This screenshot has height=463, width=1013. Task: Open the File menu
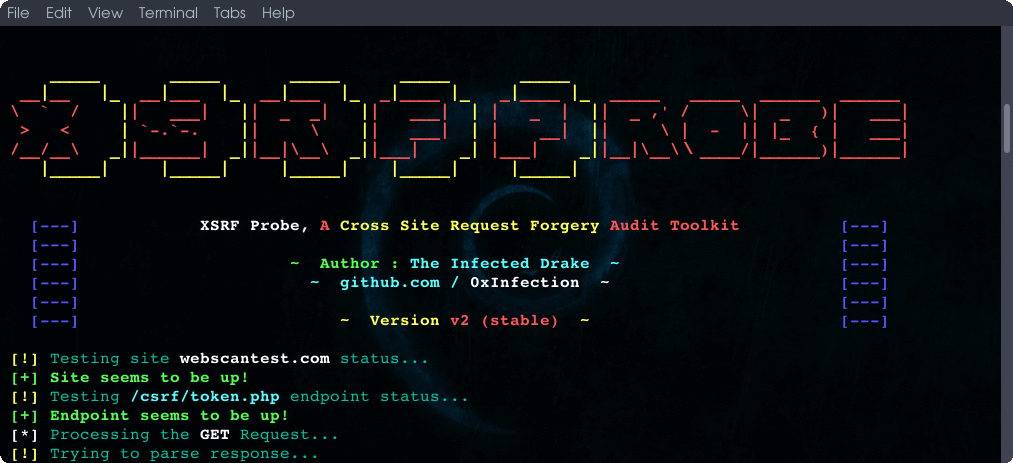[18, 13]
